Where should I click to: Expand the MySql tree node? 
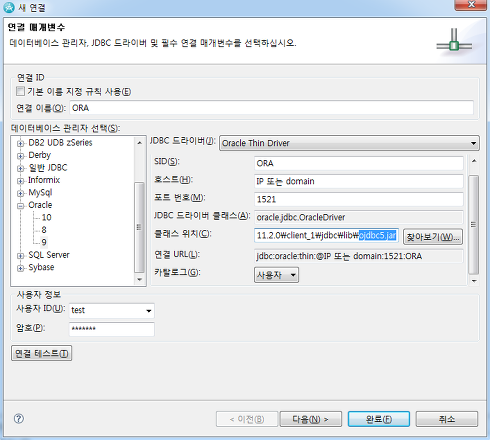(x=21, y=193)
